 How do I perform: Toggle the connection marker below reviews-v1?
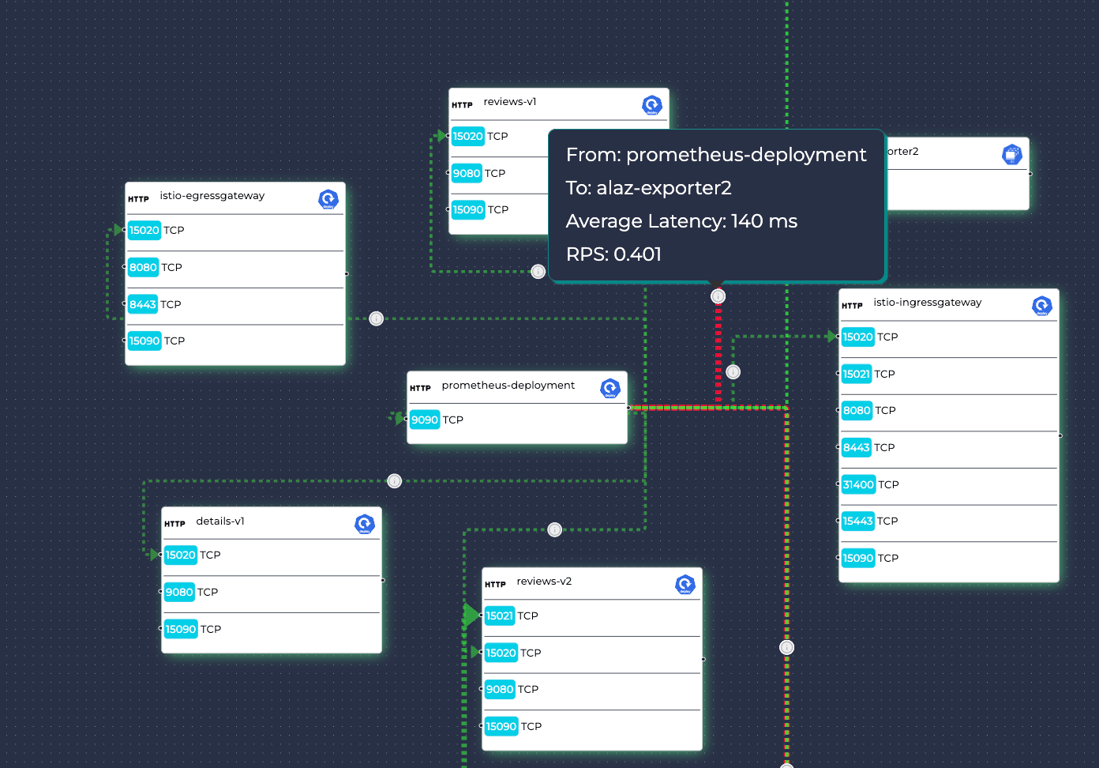(537, 270)
